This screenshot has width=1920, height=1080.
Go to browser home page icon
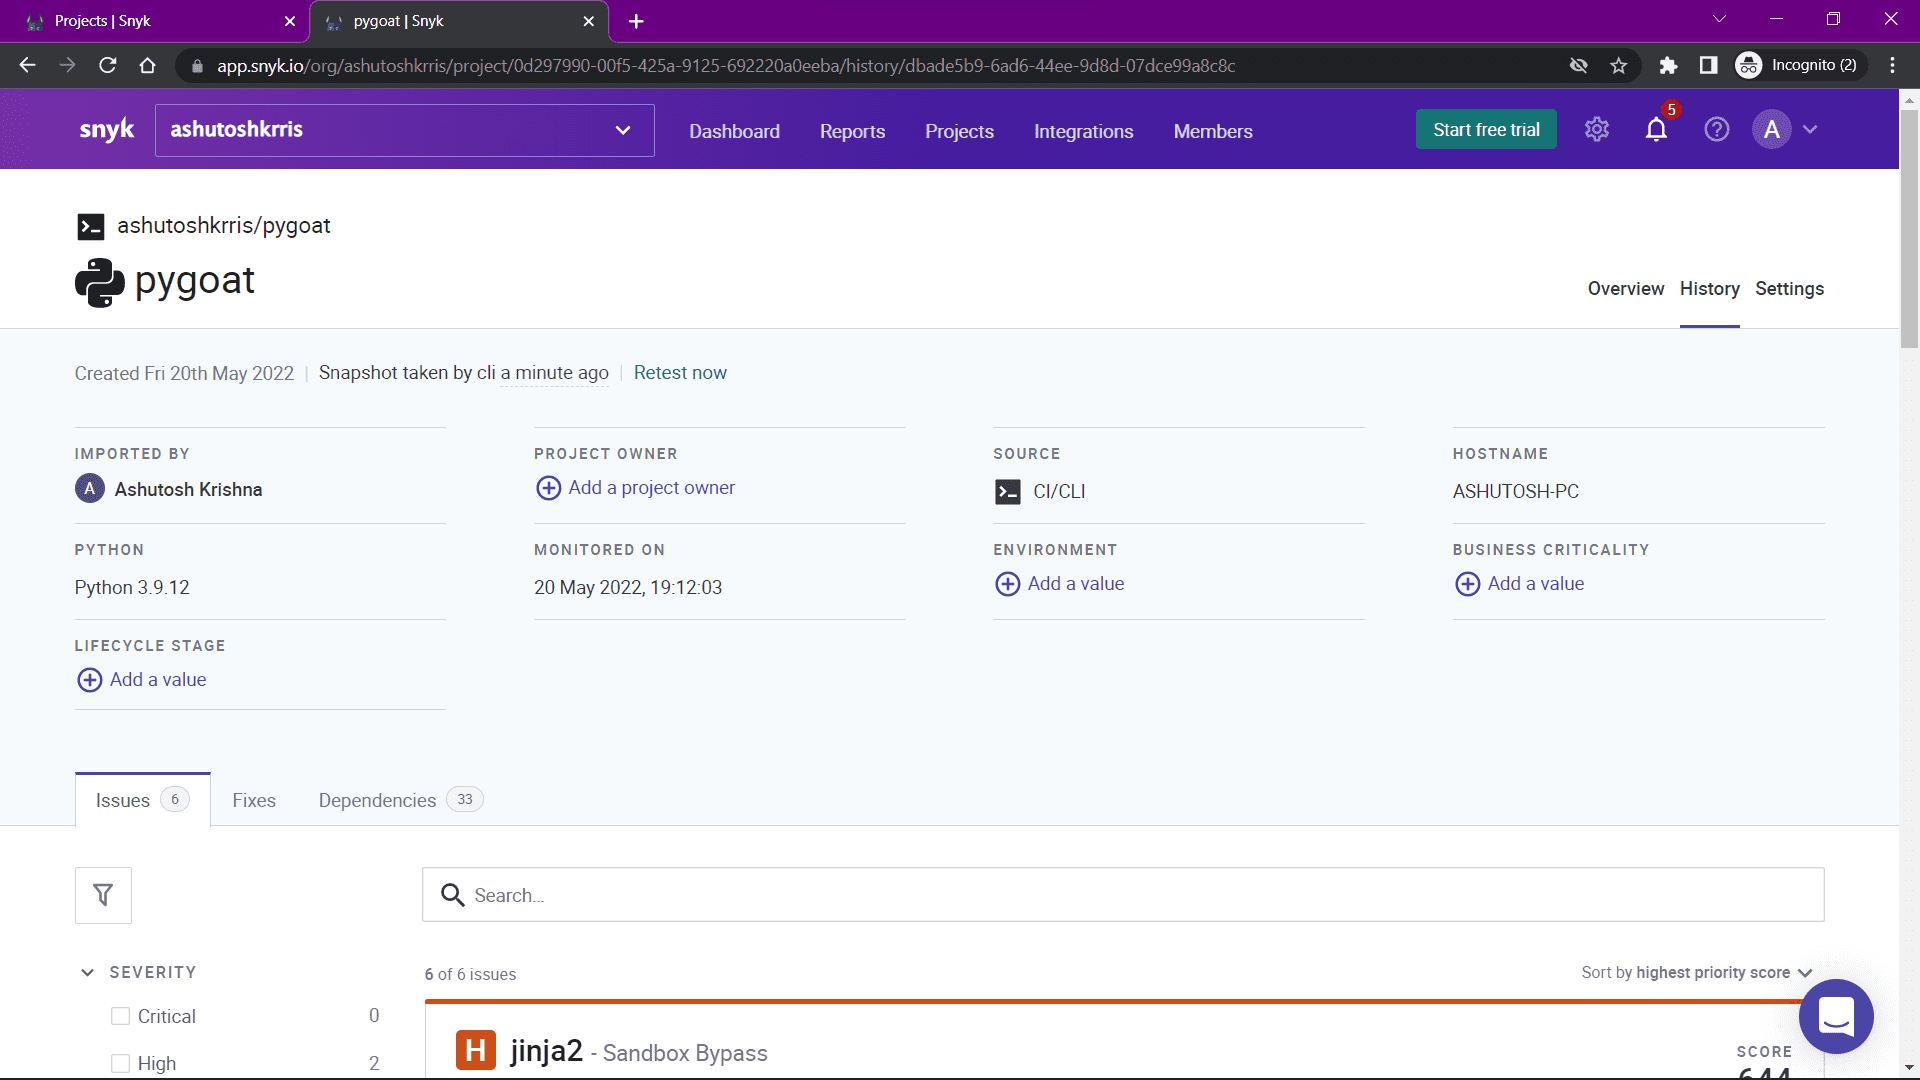tap(148, 66)
